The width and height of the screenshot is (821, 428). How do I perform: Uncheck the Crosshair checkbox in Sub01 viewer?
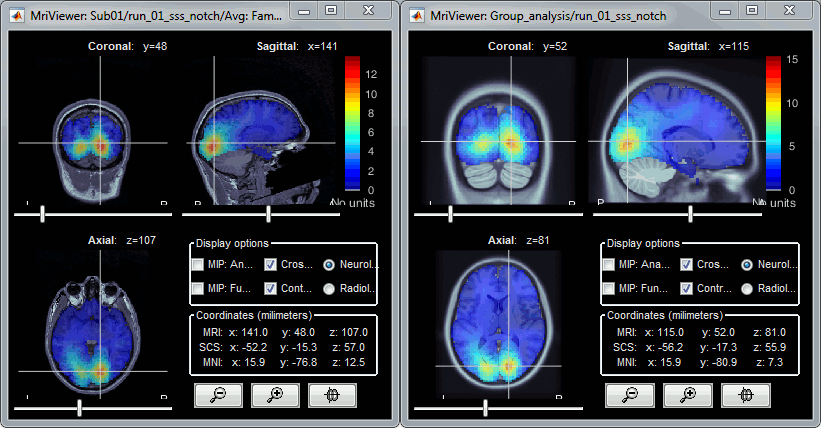point(271,265)
